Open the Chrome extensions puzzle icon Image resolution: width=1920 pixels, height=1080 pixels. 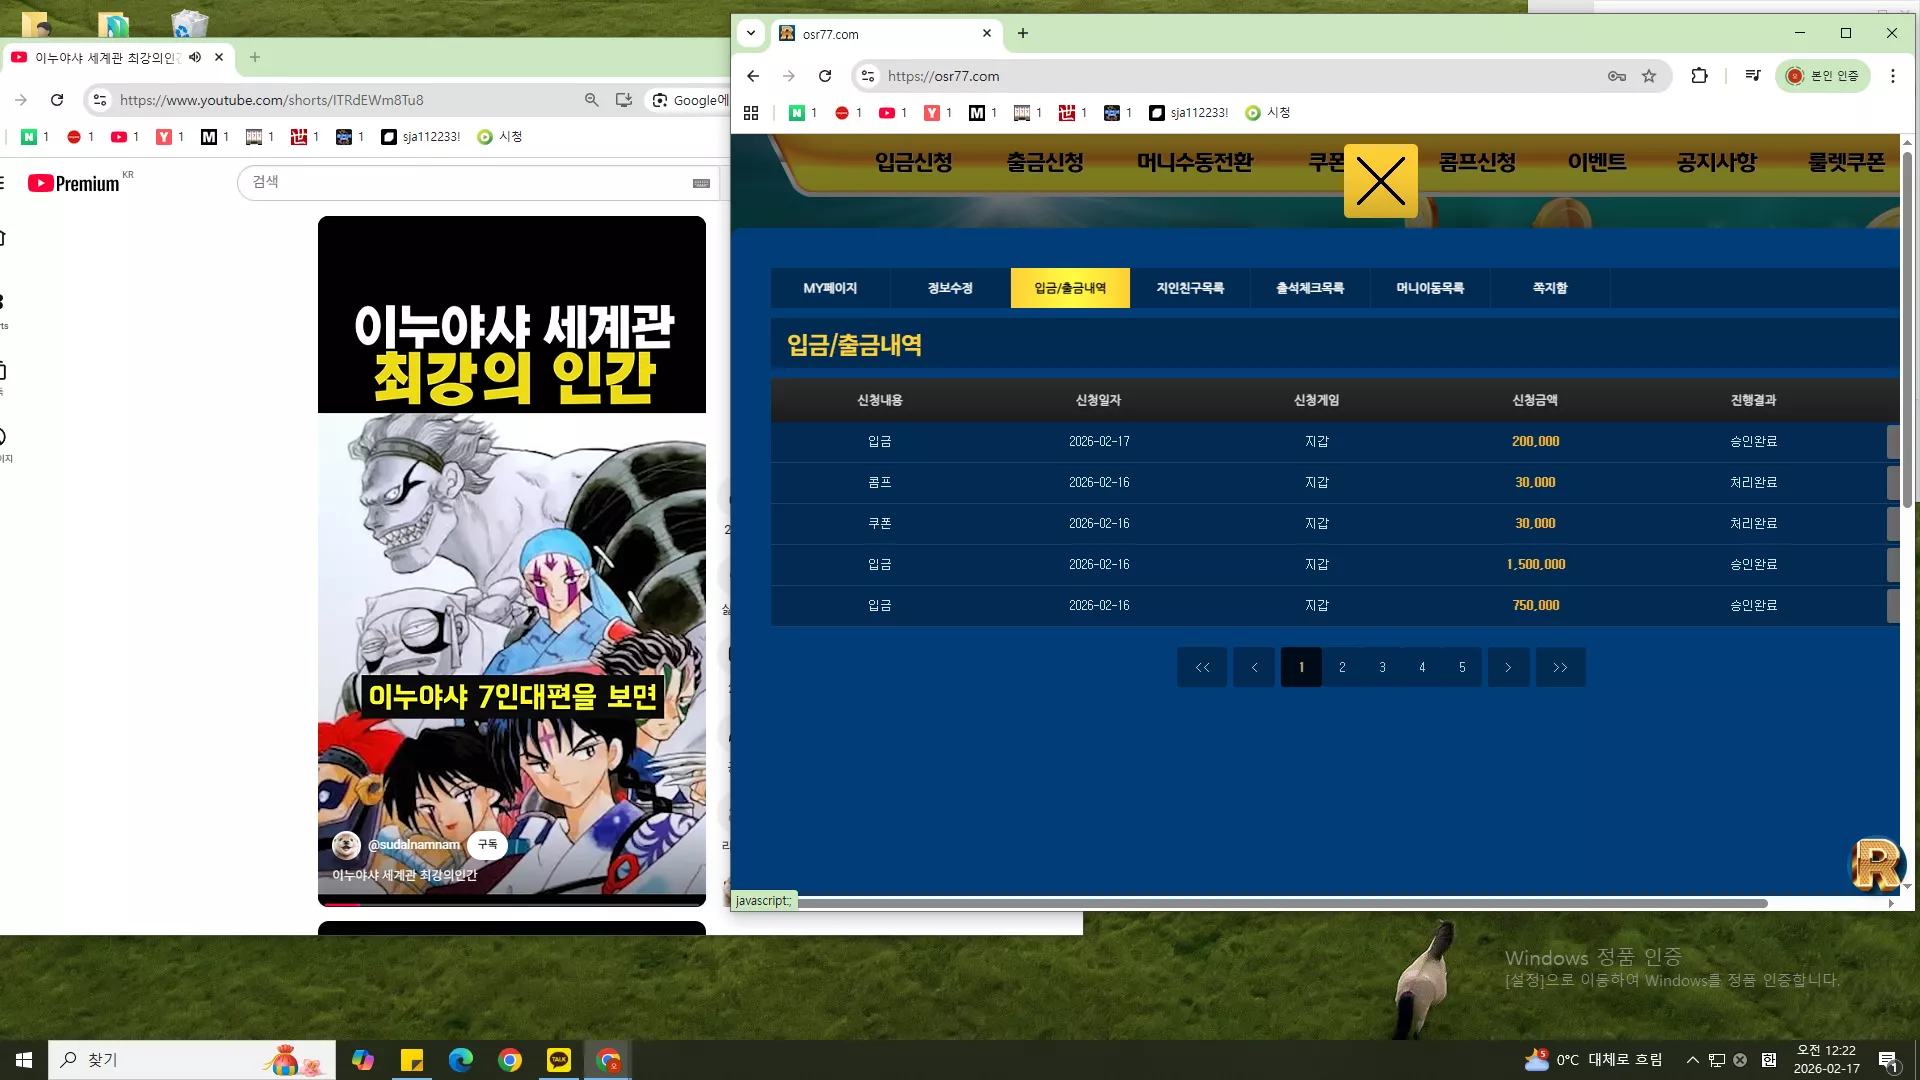[x=1699, y=76]
